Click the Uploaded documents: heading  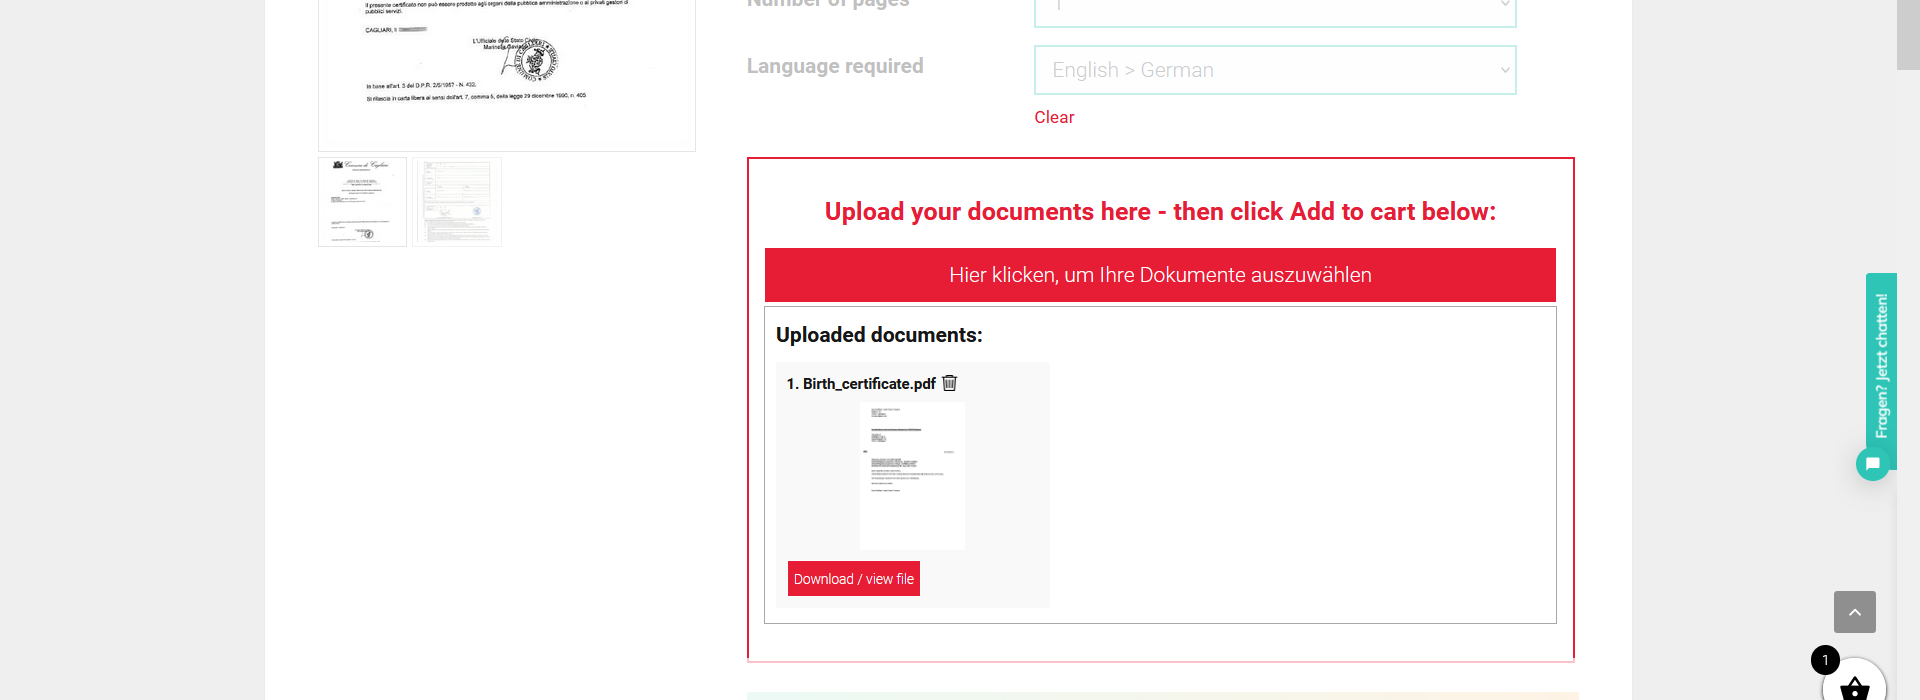click(x=879, y=335)
